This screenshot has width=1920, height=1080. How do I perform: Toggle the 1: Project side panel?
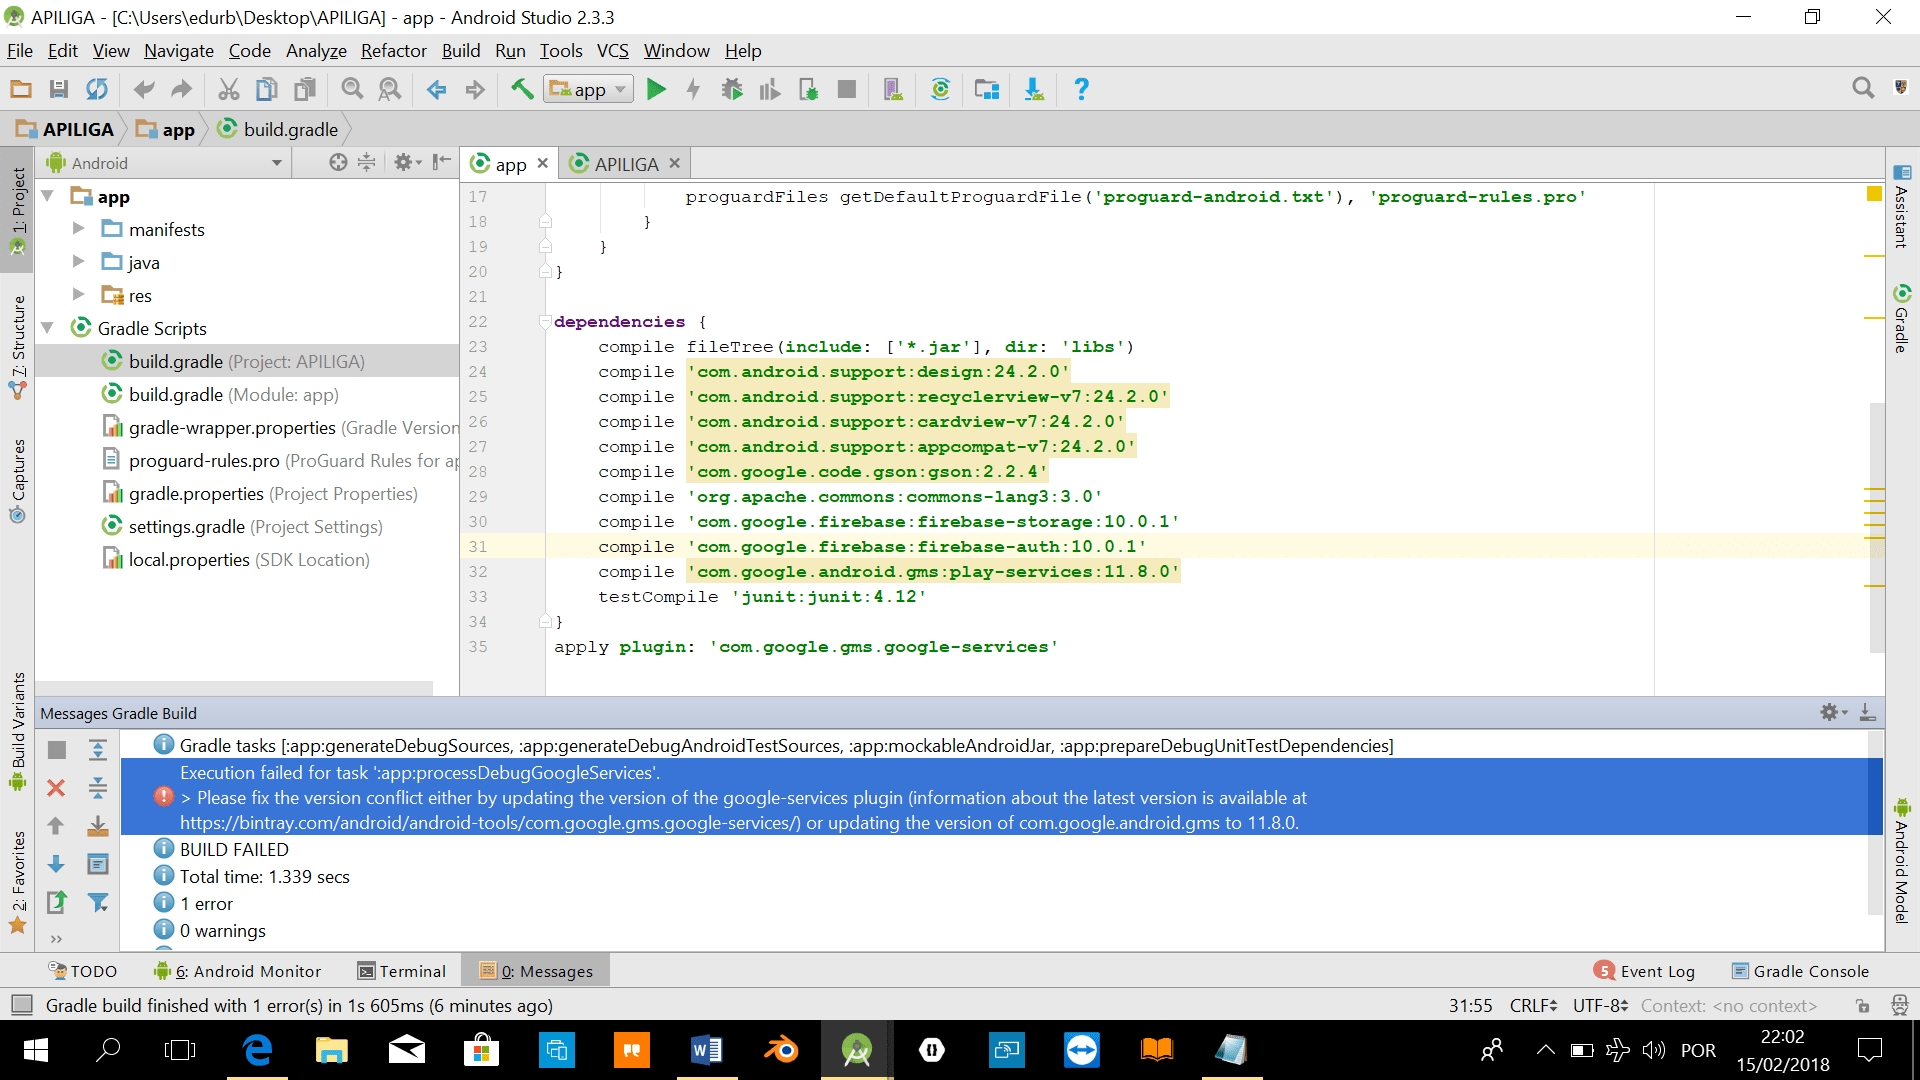pyautogui.click(x=18, y=208)
